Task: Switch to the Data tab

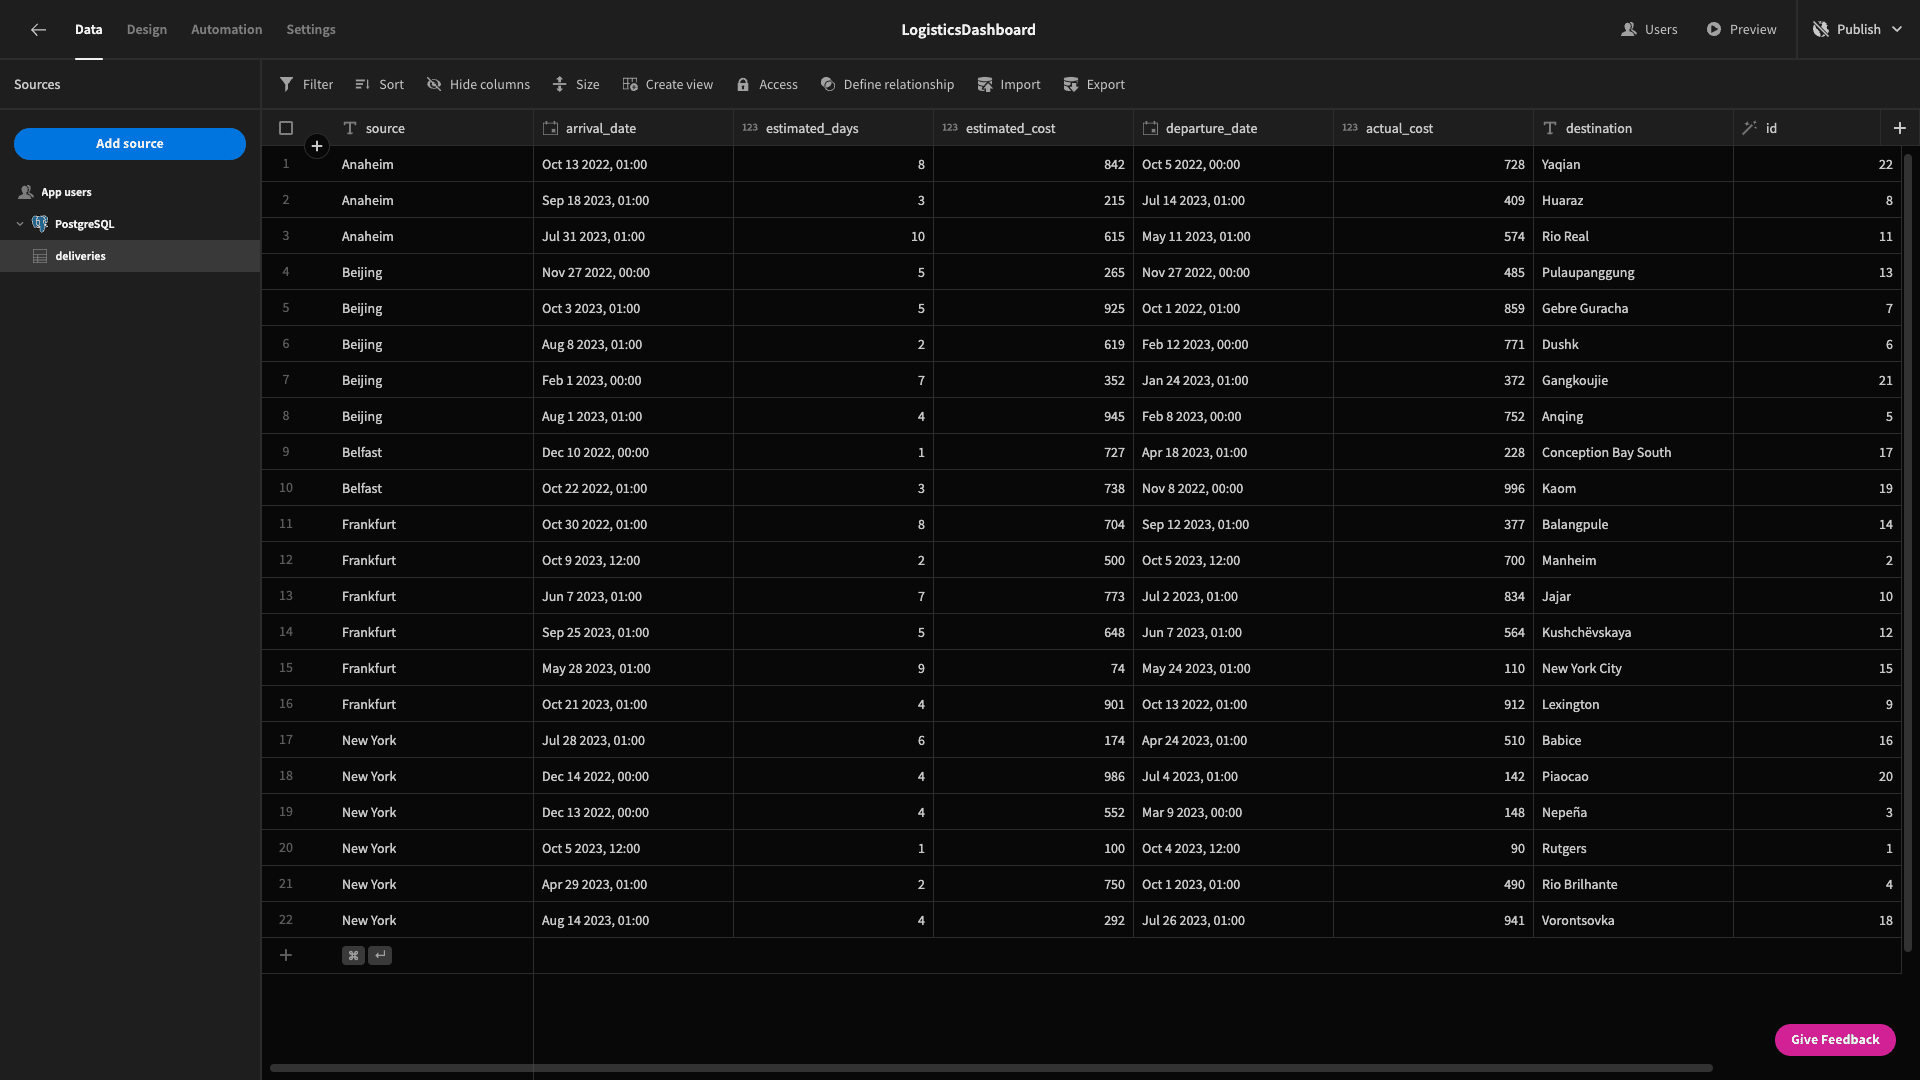Action: (x=88, y=30)
